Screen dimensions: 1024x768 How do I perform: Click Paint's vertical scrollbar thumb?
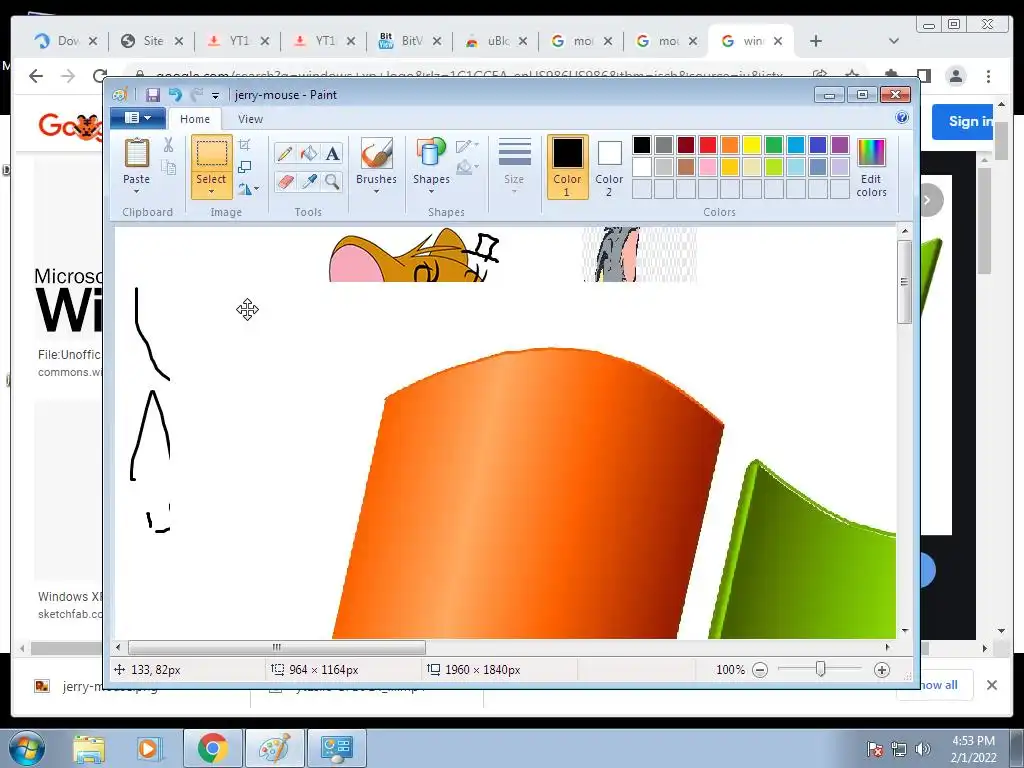click(x=904, y=282)
